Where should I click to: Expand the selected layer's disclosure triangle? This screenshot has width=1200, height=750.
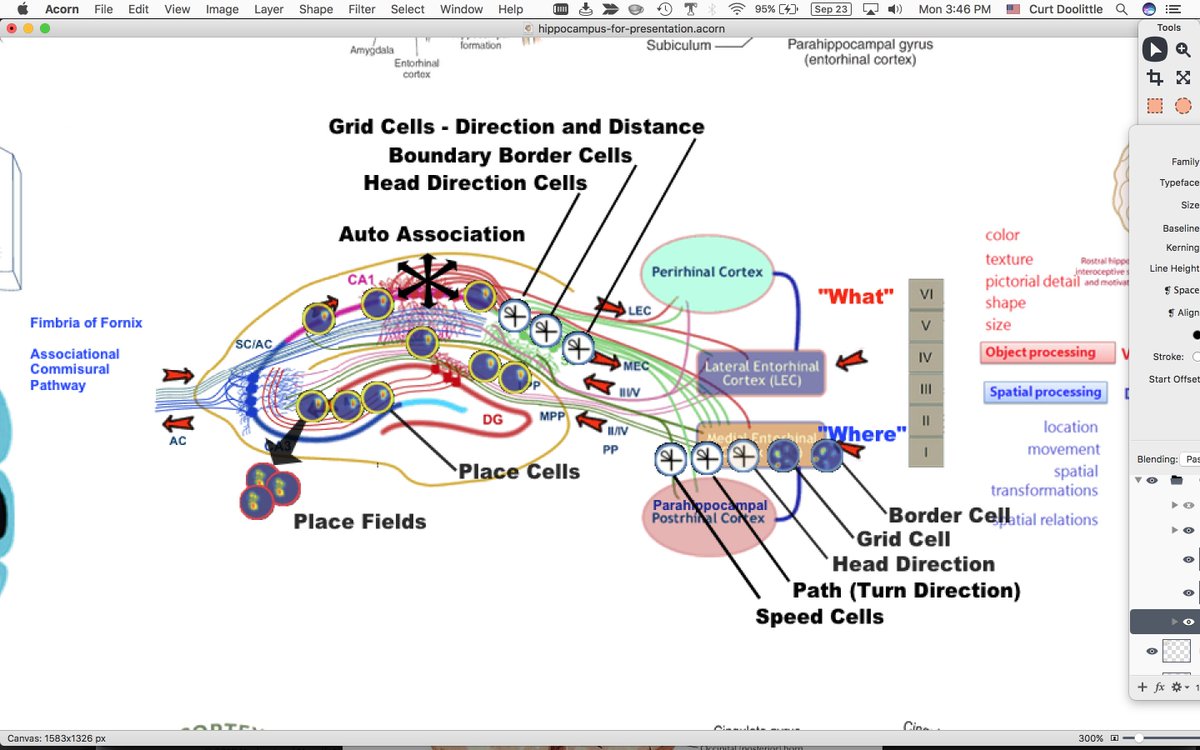click(1174, 620)
